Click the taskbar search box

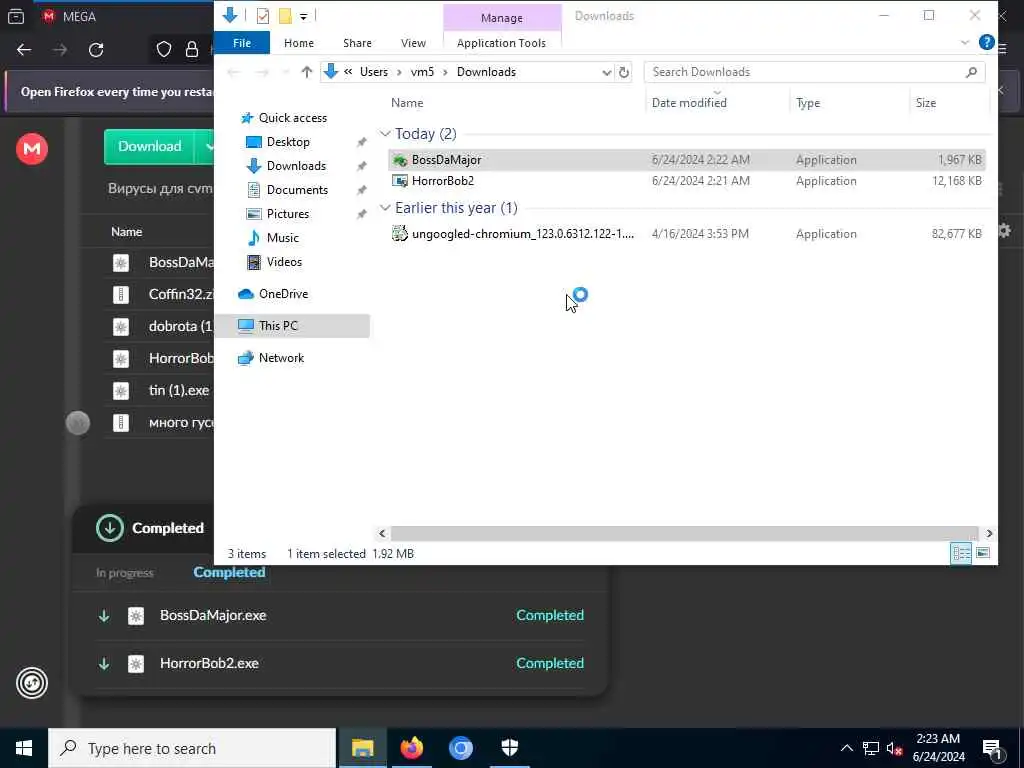click(192, 748)
